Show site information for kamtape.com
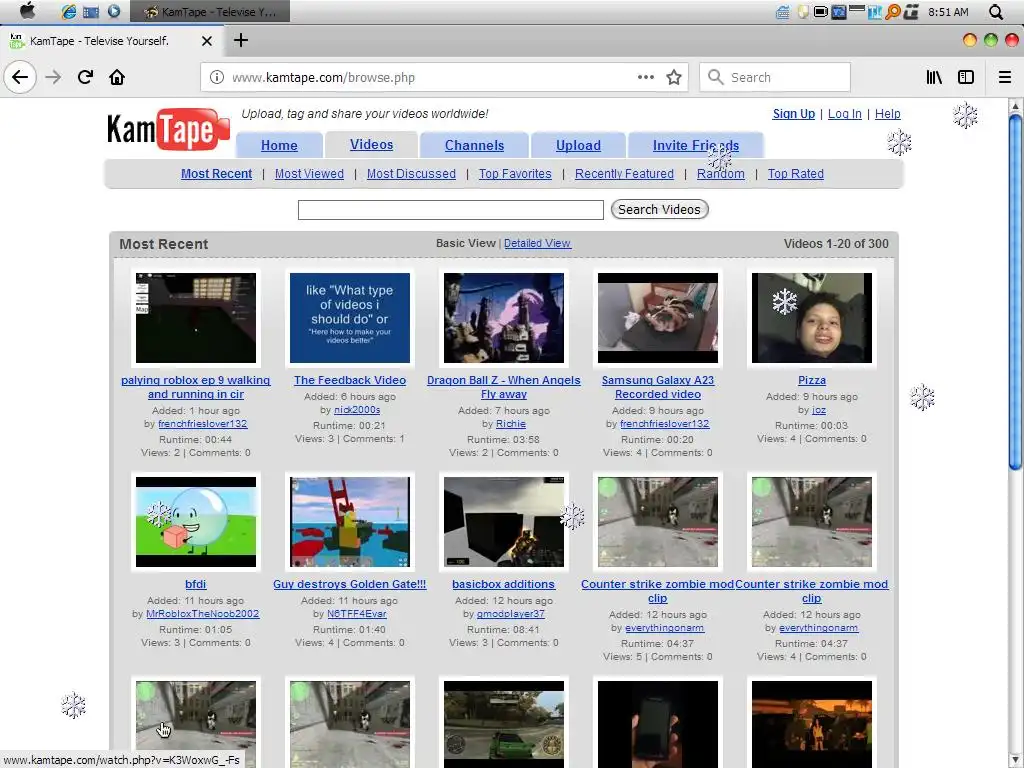The image size is (1024, 768). coord(216,78)
